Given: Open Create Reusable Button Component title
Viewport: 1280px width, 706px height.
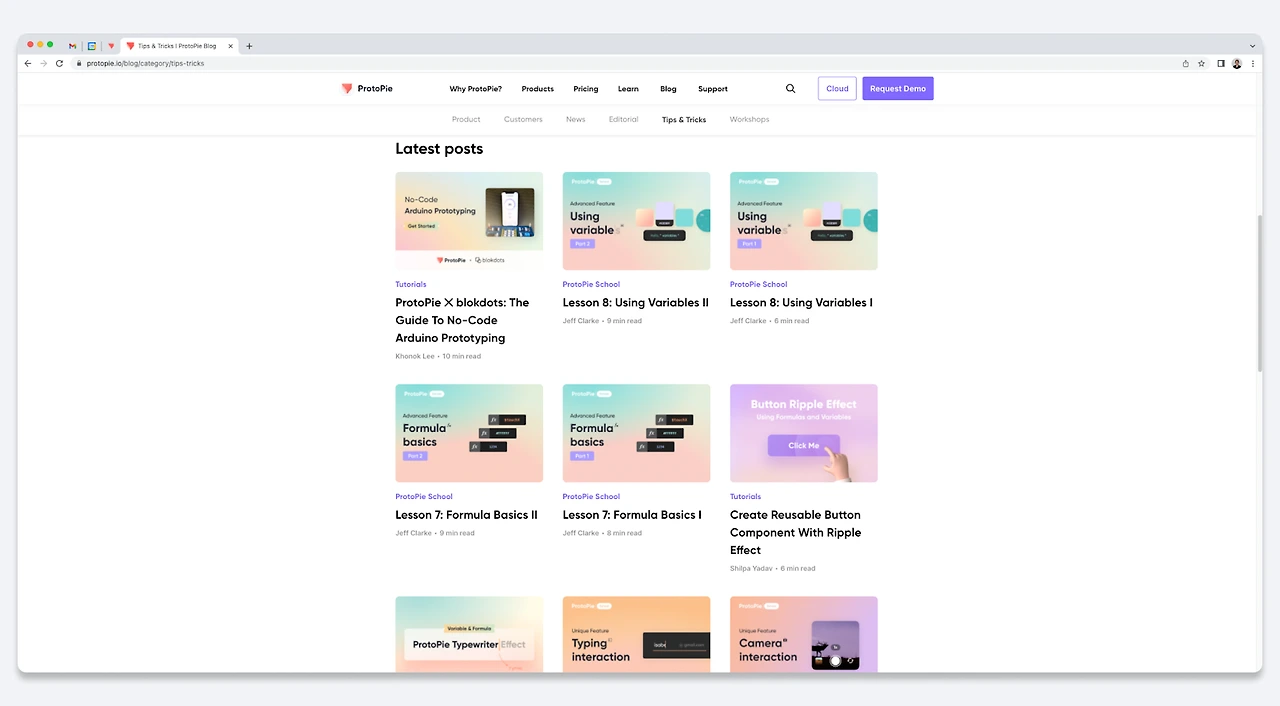Looking at the screenshot, I should 795,532.
